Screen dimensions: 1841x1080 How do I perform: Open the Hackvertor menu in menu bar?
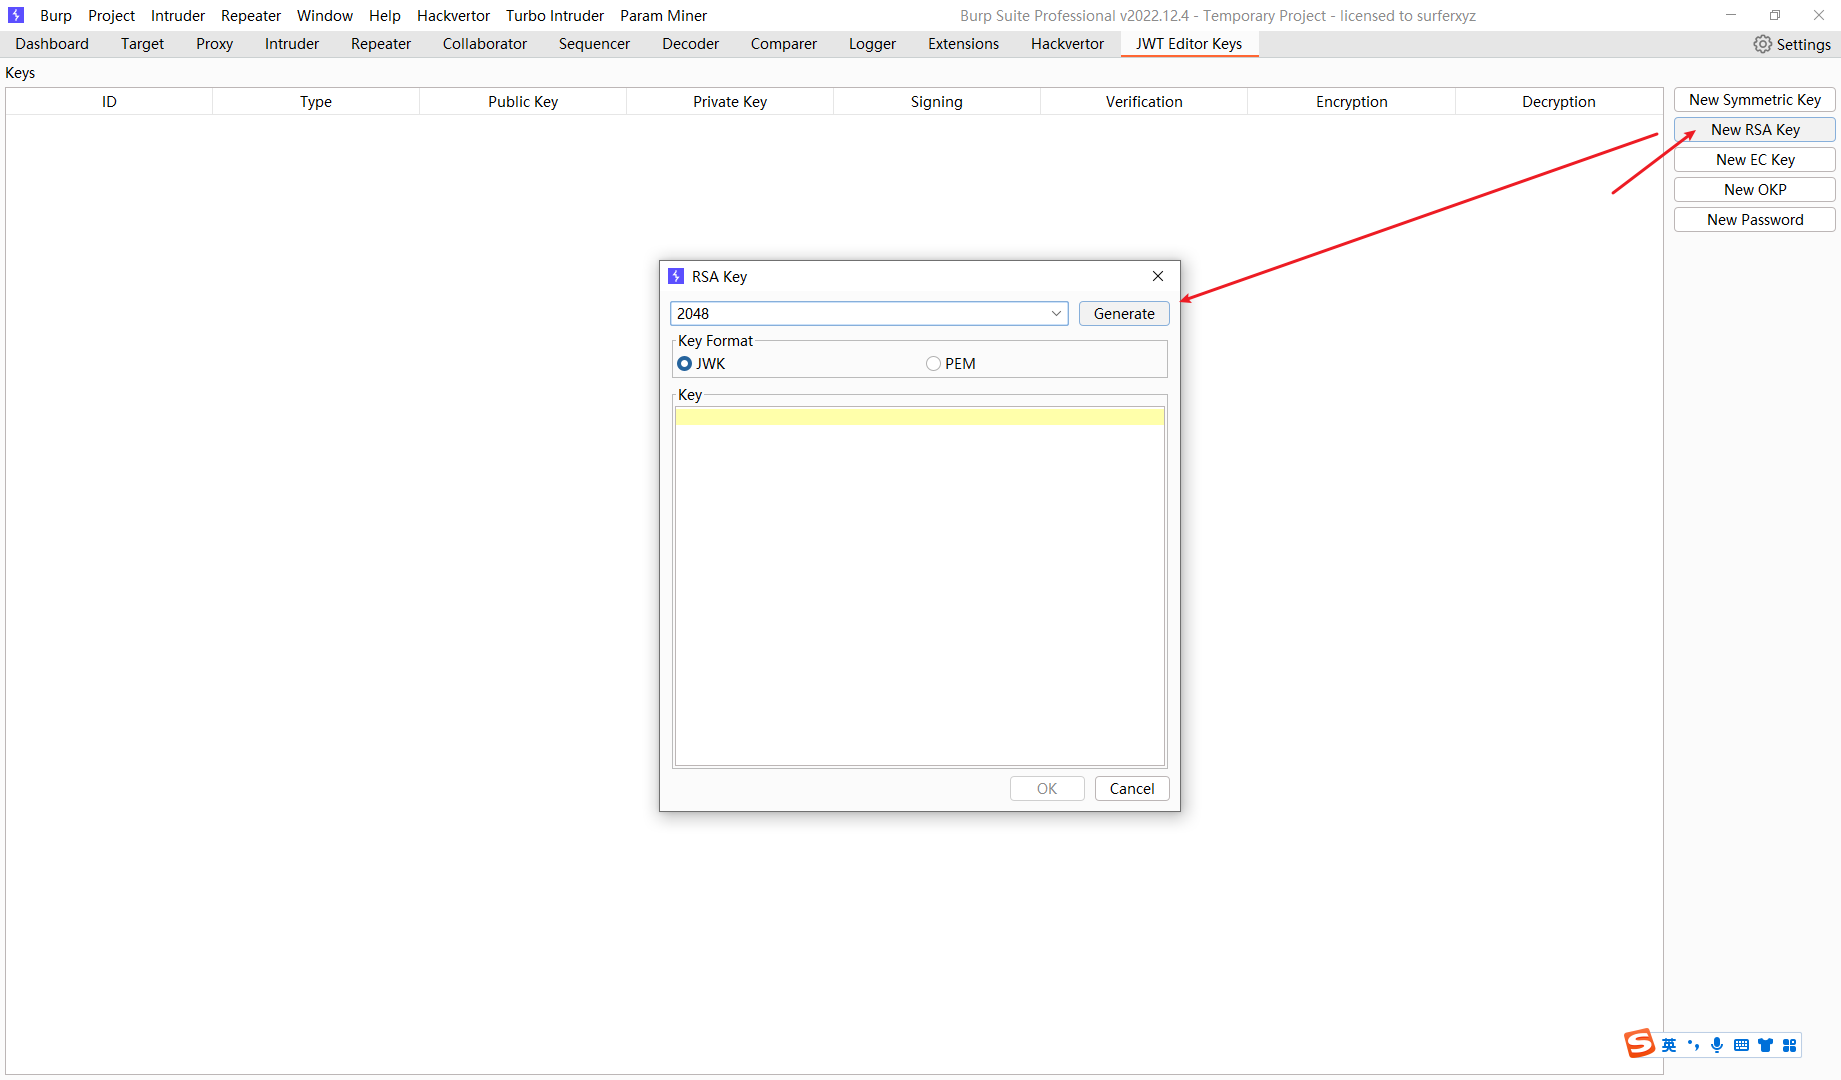click(x=454, y=15)
